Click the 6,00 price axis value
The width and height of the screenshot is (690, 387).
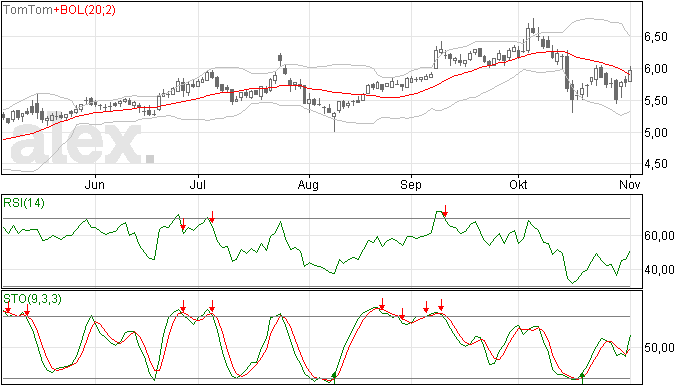(x=656, y=69)
